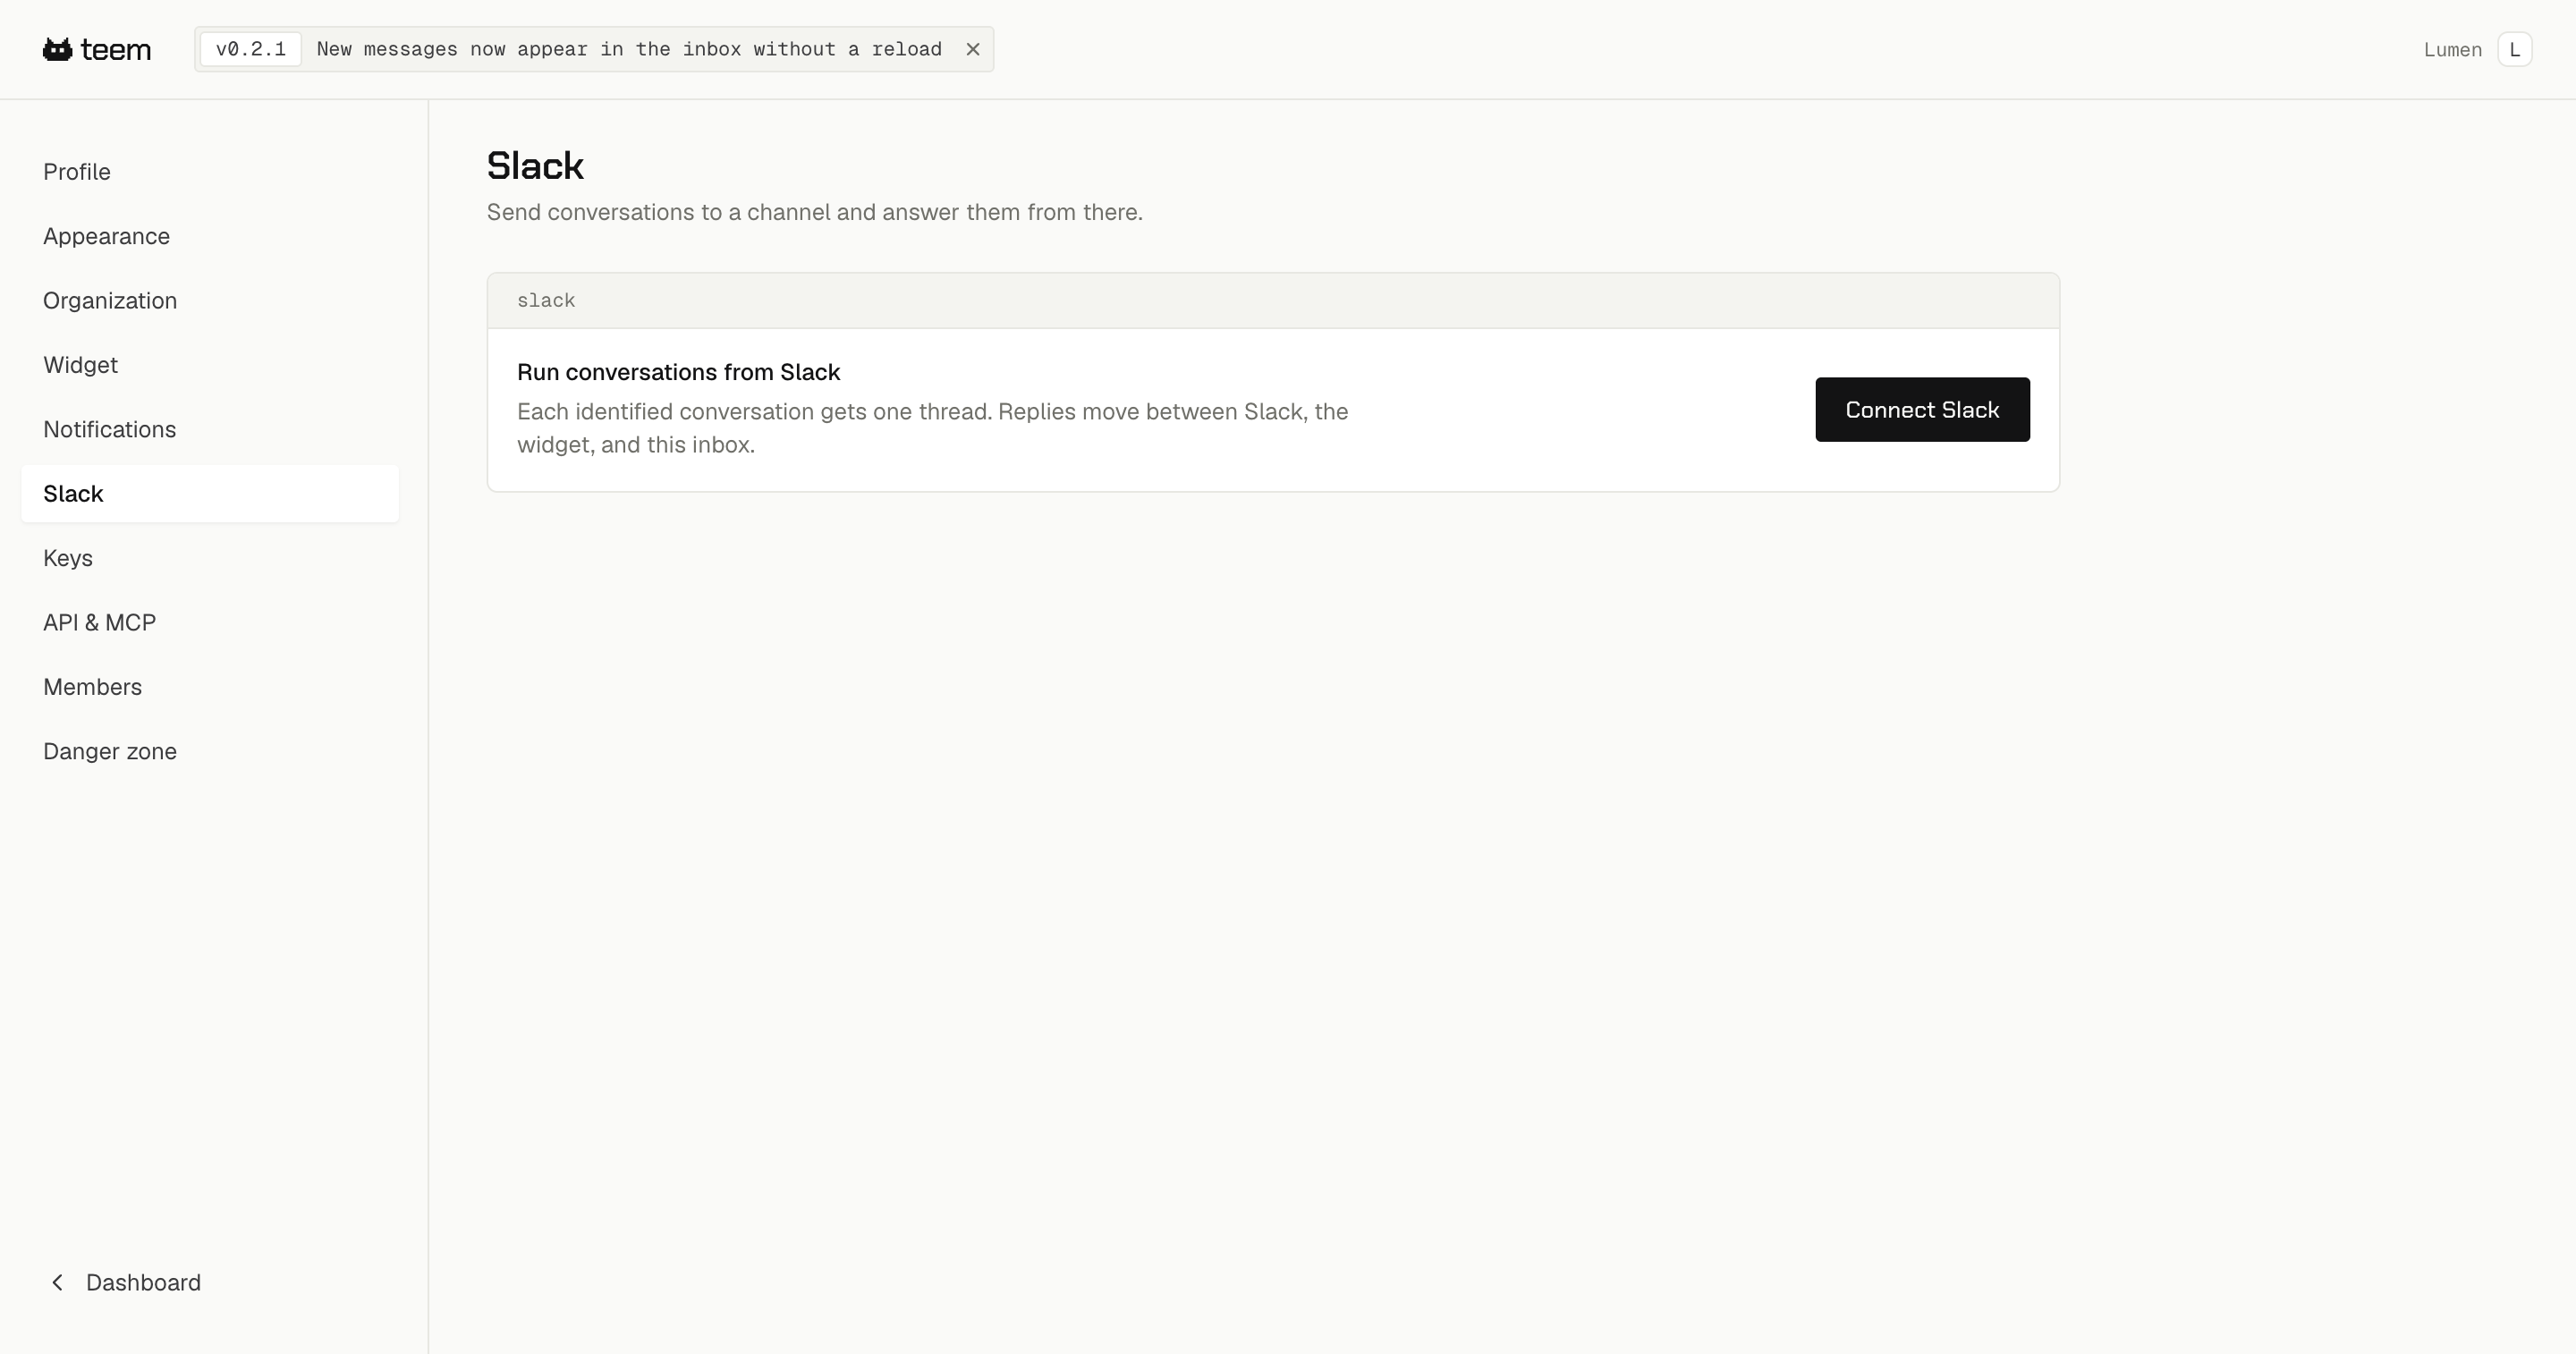Dismiss the v0.2.1 announcement banner

pos(972,49)
